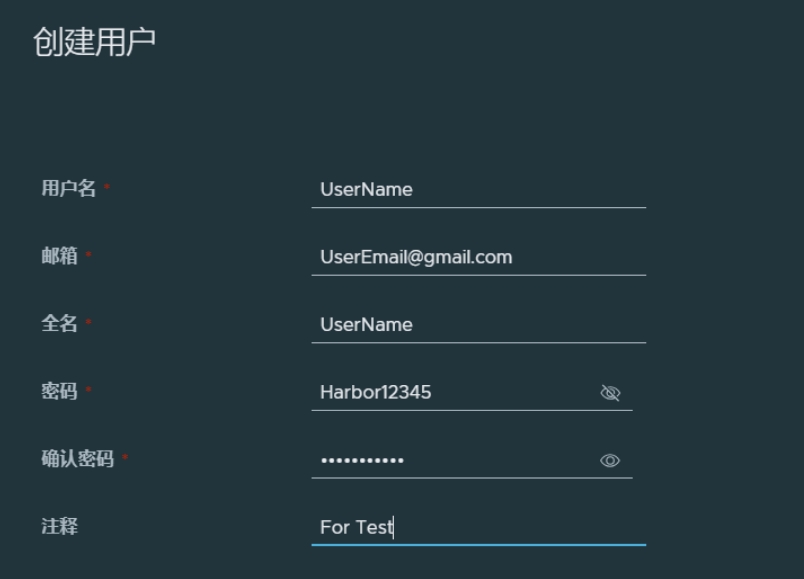This screenshot has height=579, width=804.
Task: Click the red asterisk beside 用户名
Action: [107, 186]
